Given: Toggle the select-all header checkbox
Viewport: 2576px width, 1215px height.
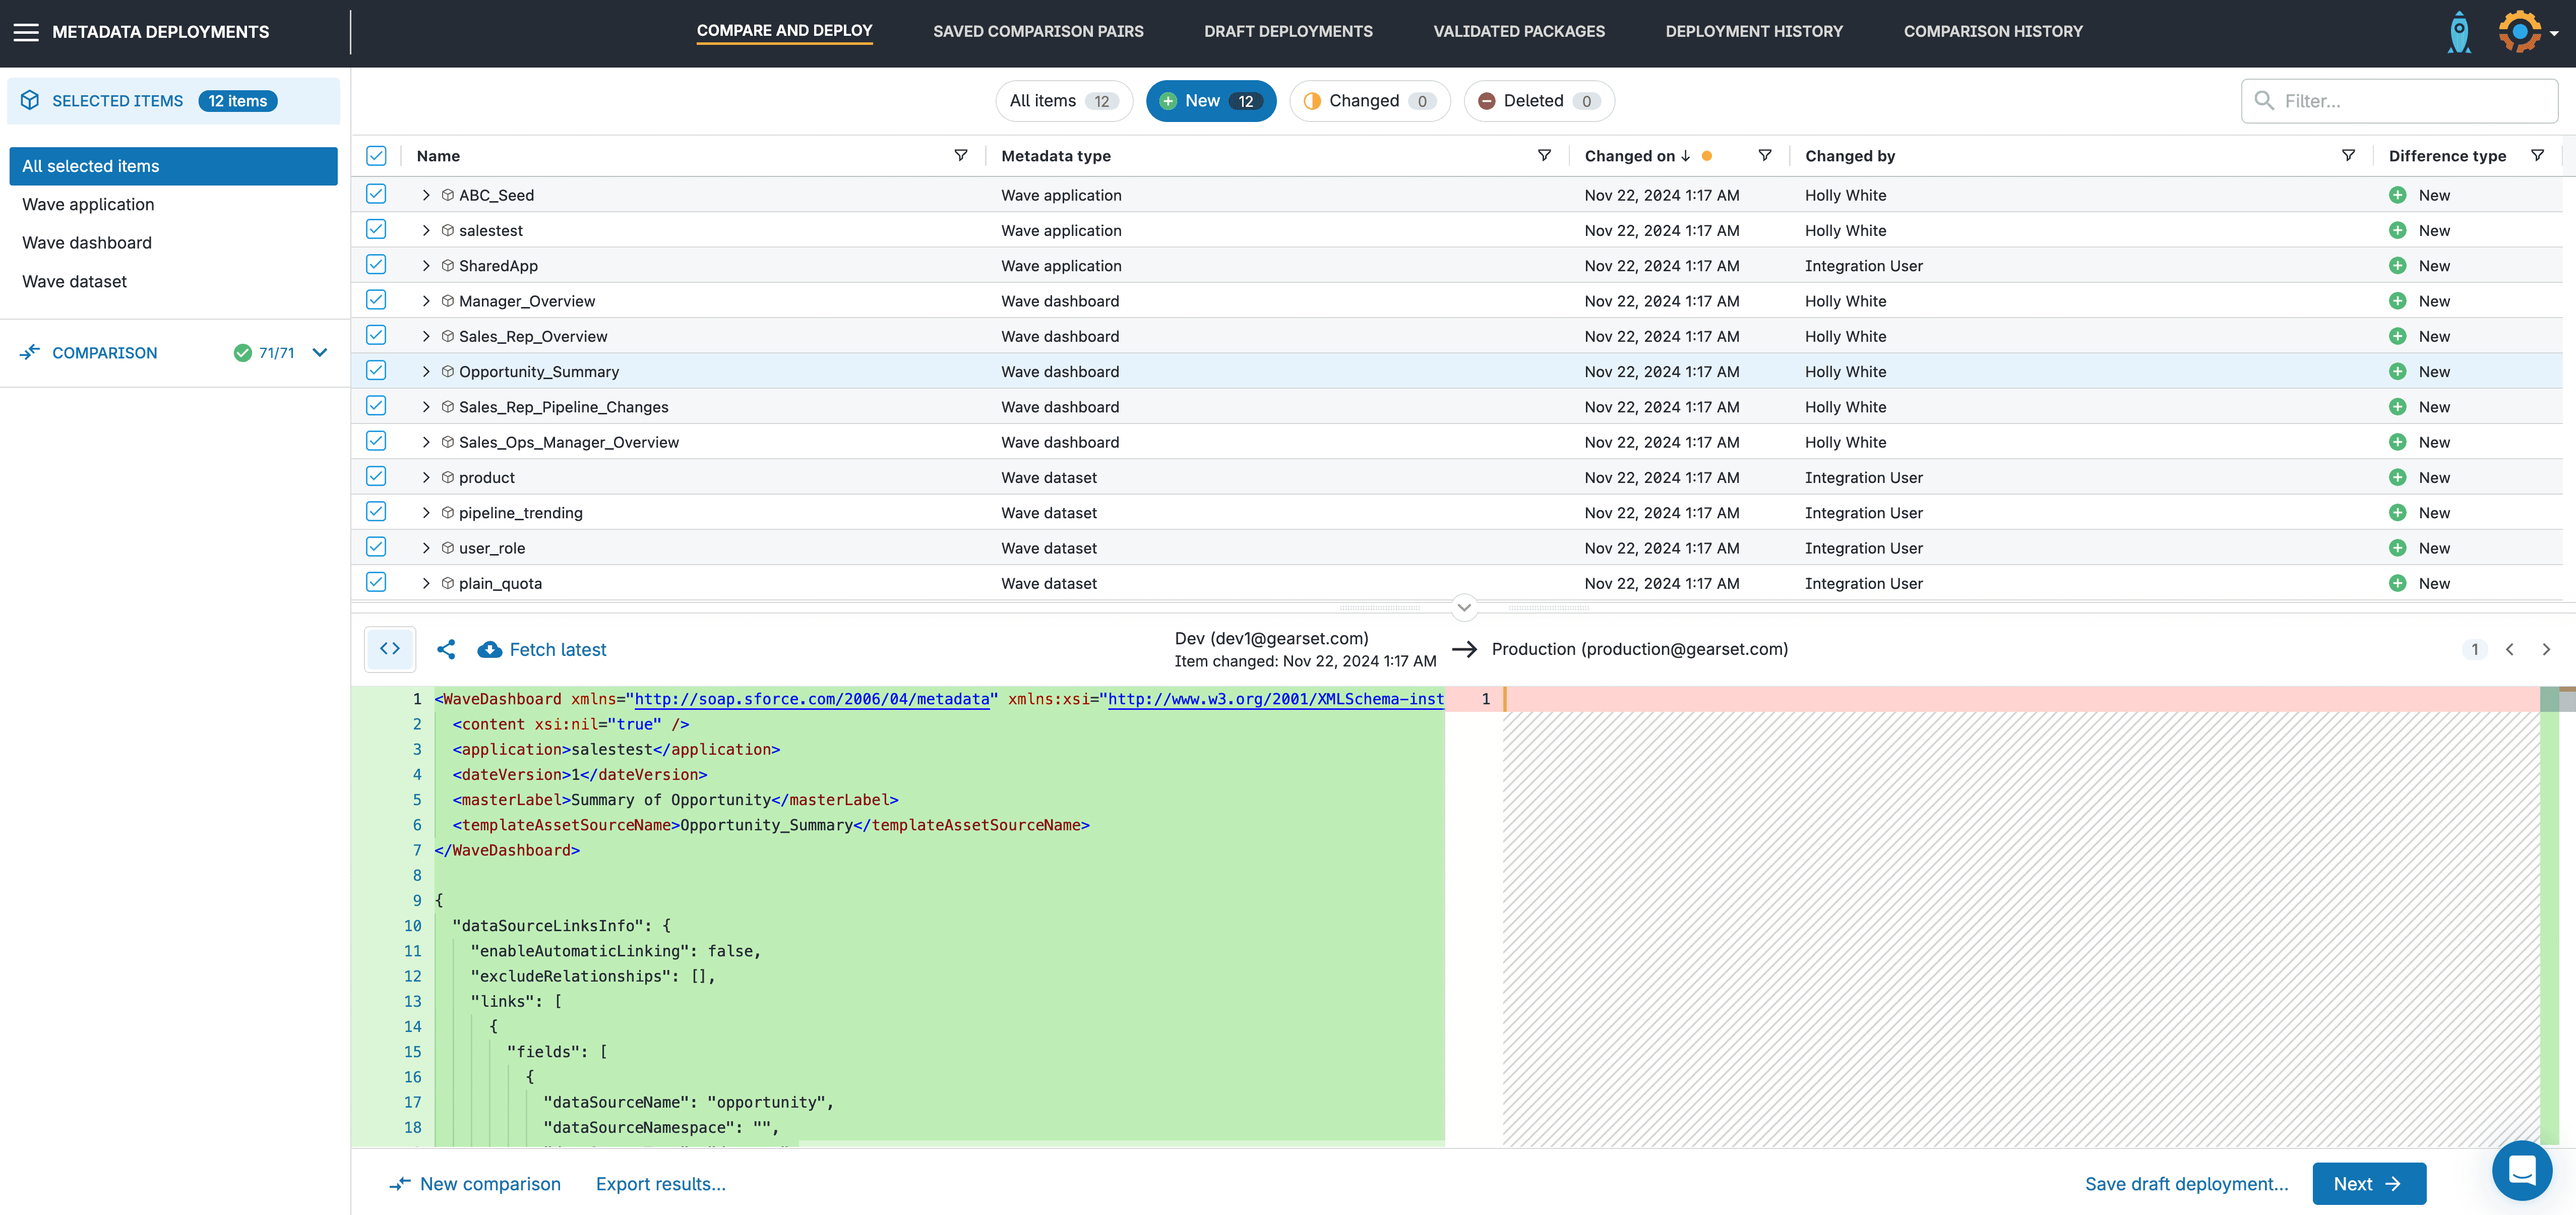Looking at the screenshot, I should click(376, 156).
